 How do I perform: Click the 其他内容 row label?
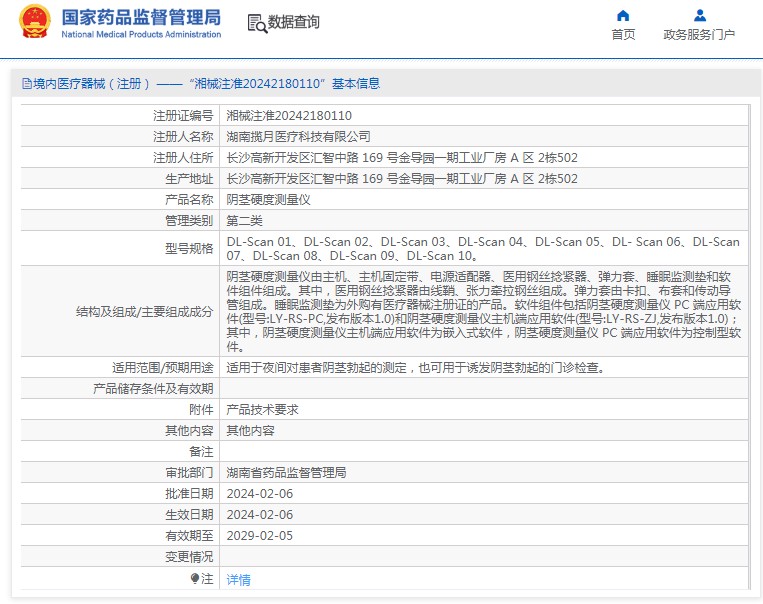189,431
